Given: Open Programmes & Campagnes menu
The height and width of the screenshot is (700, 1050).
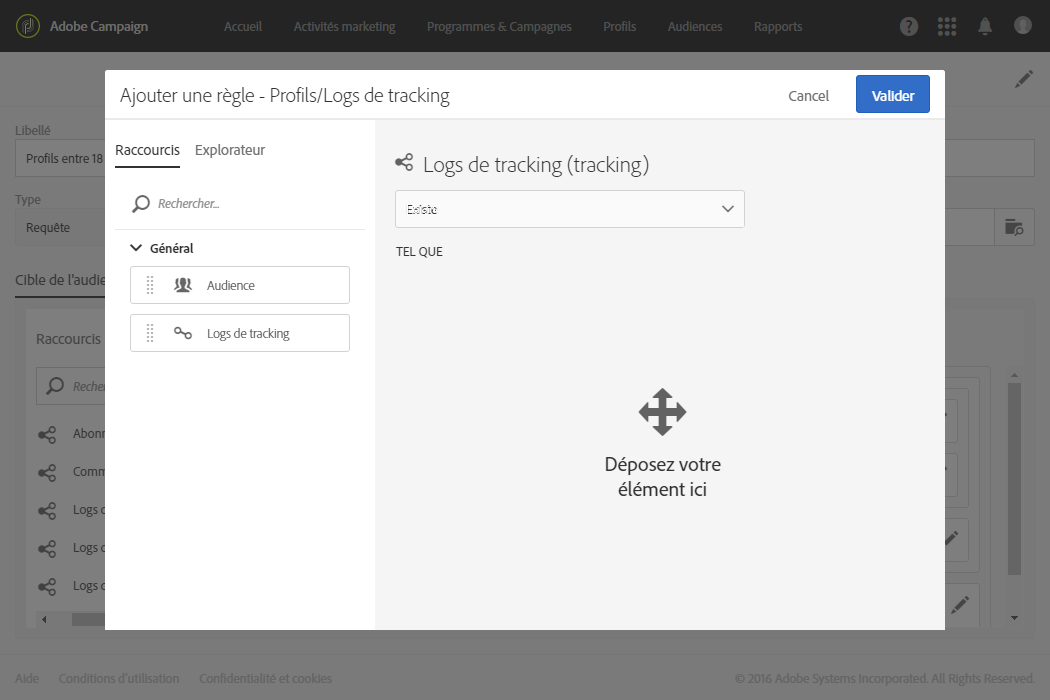Looking at the screenshot, I should click(x=499, y=27).
